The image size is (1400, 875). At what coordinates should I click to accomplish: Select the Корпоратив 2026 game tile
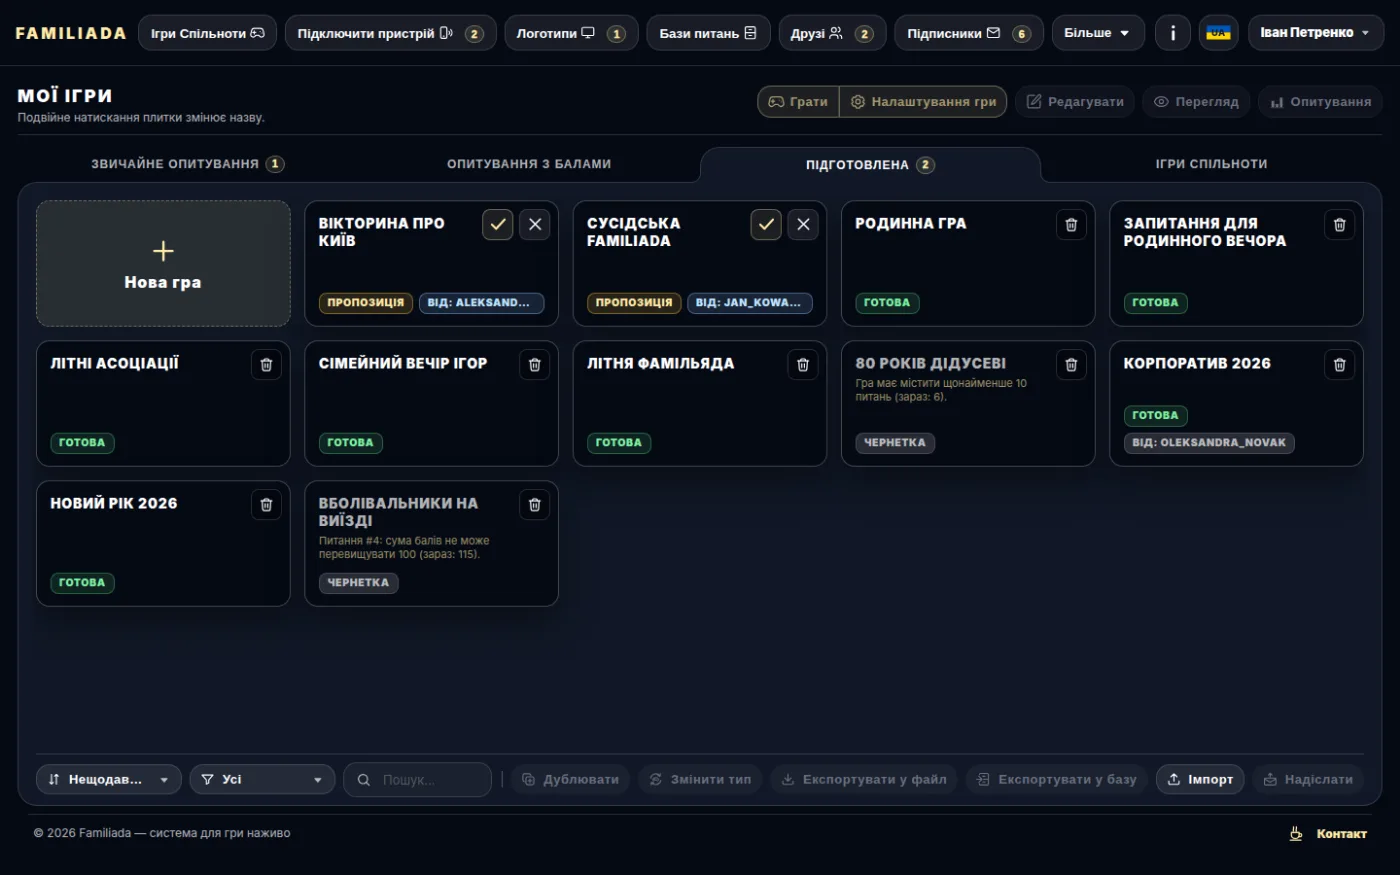[x=1236, y=404]
